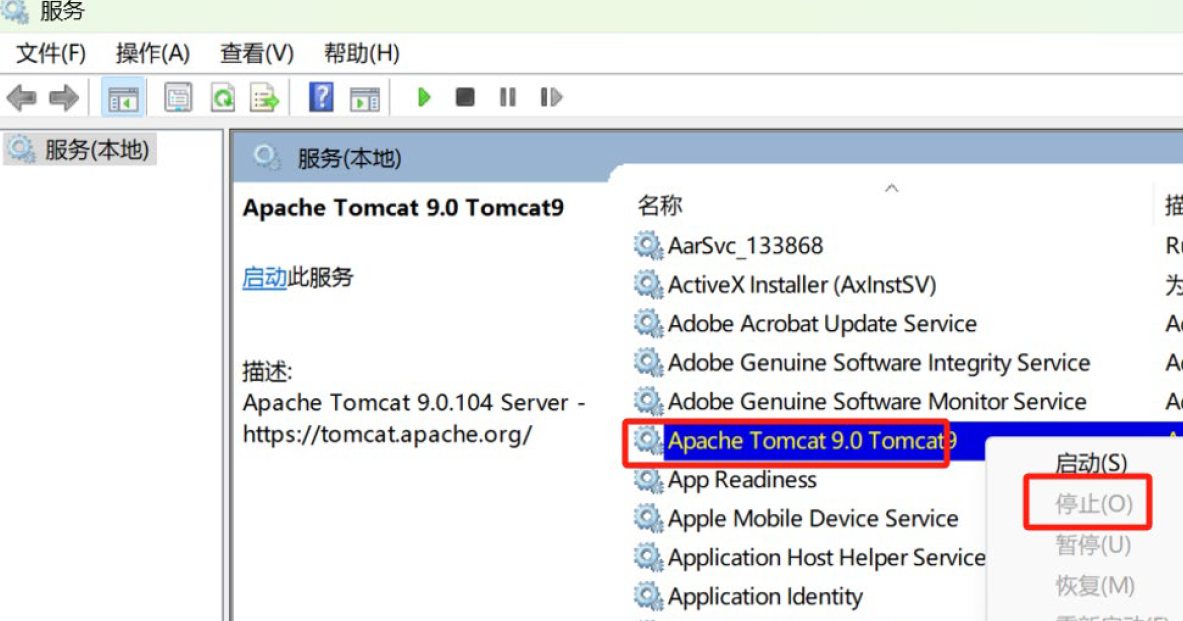This screenshot has height=621, width=1183.
Task: Open the 操作(A) menu
Action: tap(152, 54)
